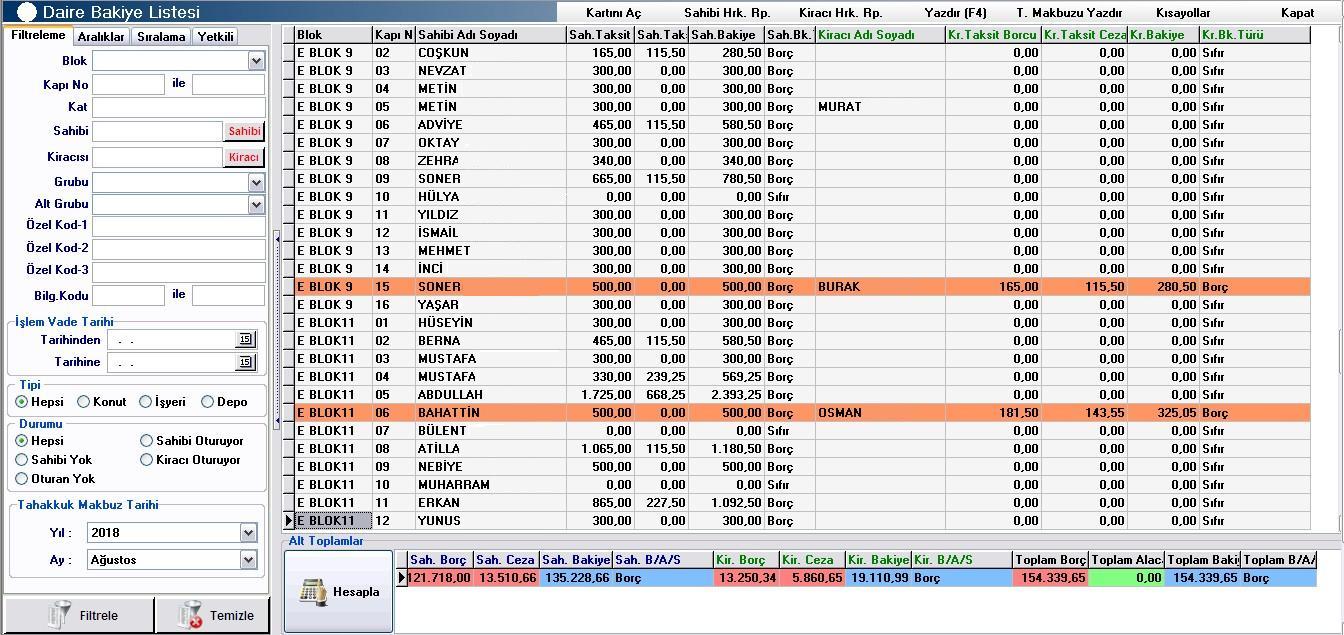Click the Kr.Bk.Türü column header
The height and width of the screenshot is (635, 1344).
[1255, 35]
